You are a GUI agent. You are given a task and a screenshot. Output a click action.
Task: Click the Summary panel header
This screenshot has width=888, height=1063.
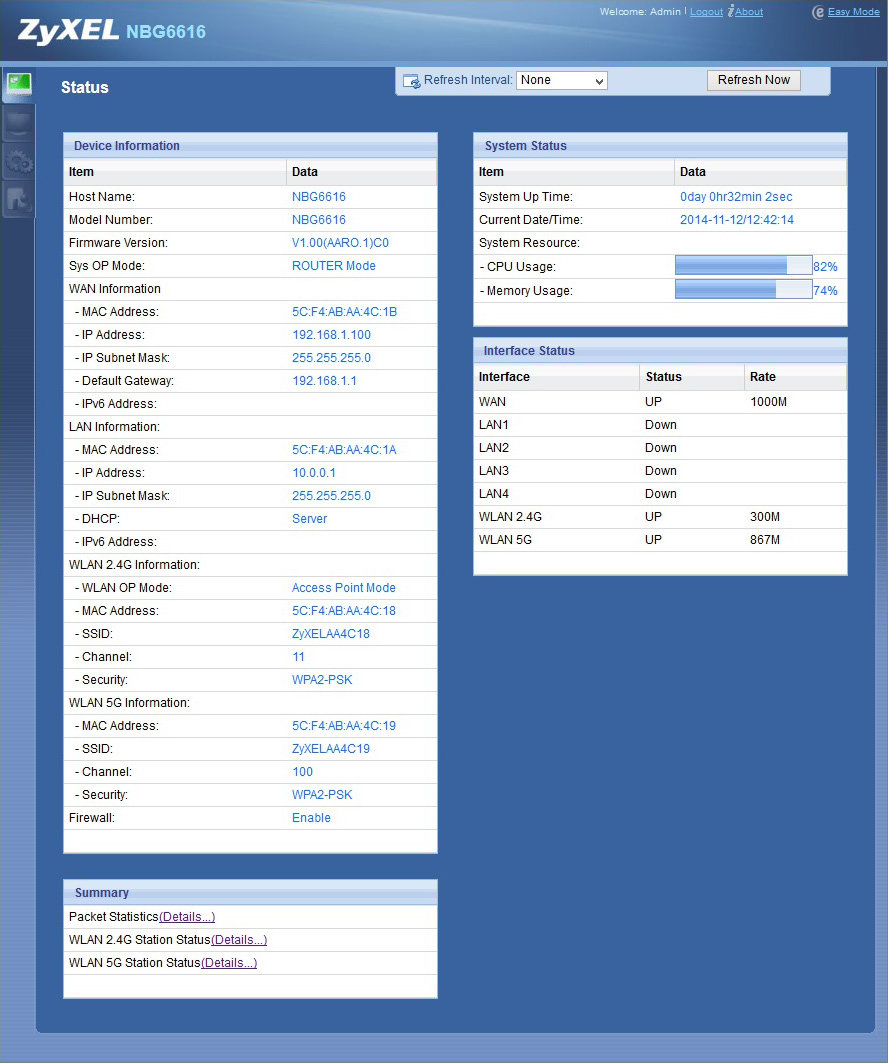(250, 892)
